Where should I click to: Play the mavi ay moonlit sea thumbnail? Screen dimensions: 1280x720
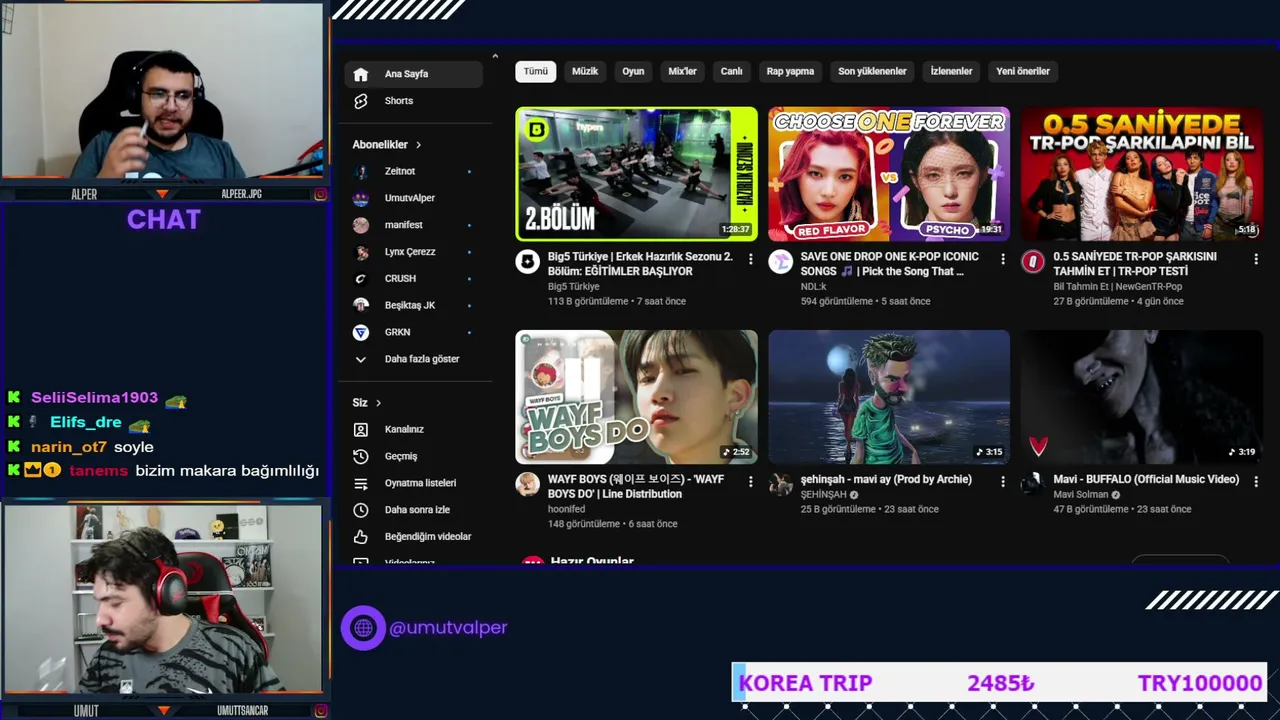pyautogui.click(x=889, y=397)
